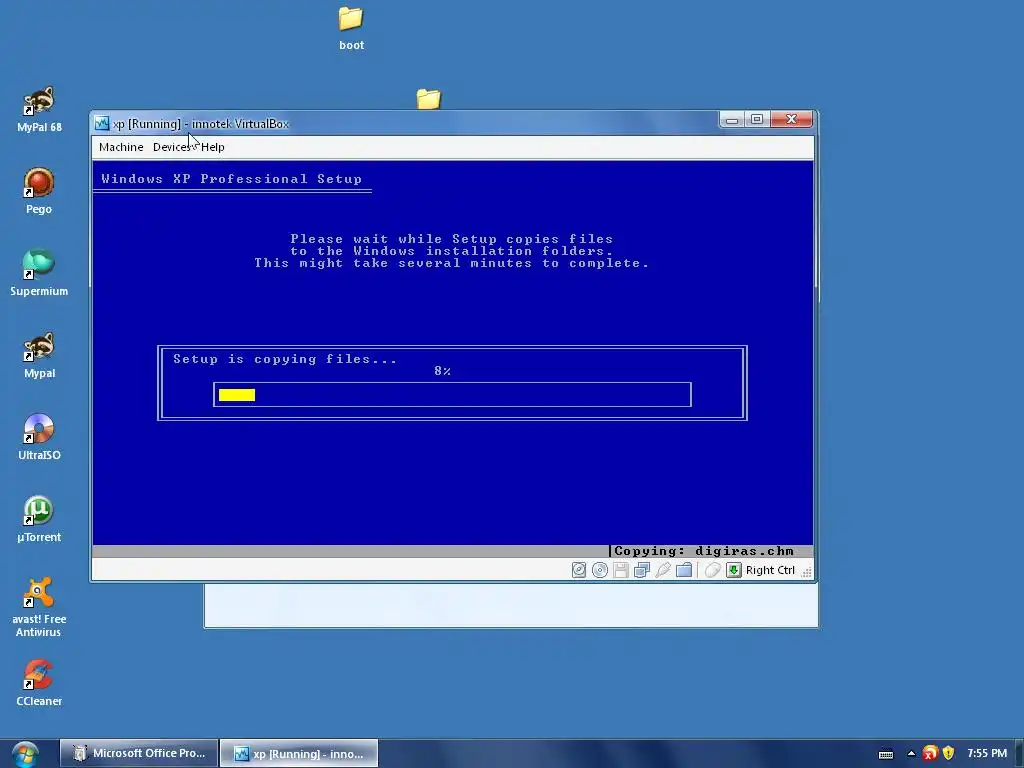Viewport: 1024px width, 768px height.
Task: Click the yellow security shield tray icon
Action: tap(949, 754)
